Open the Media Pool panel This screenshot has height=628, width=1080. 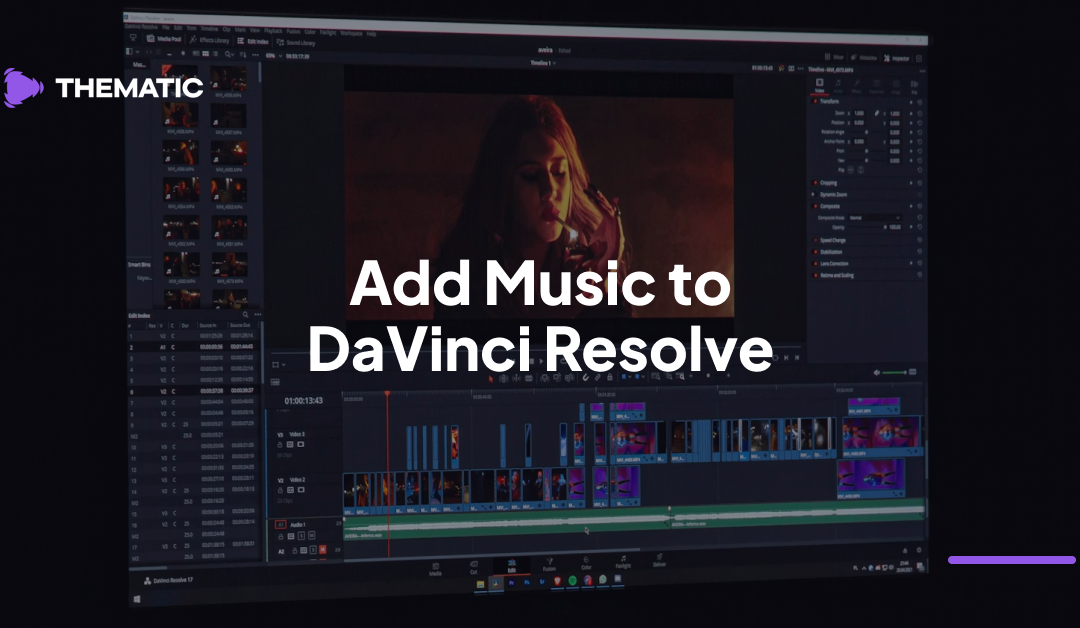(x=166, y=40)
